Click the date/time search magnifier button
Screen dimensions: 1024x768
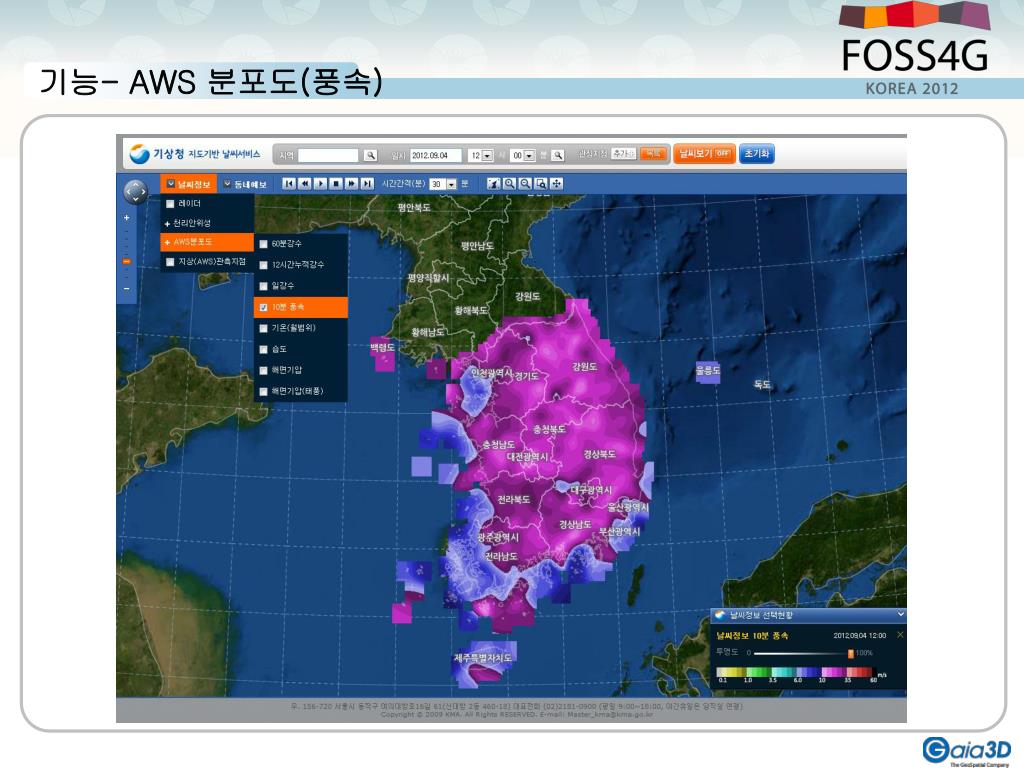pyautogui.click(x=557, y=155)
